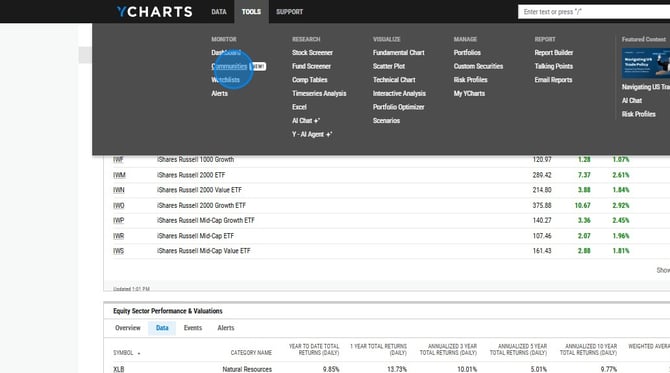Click the 289.42 price for IWM

pos(542,175)
